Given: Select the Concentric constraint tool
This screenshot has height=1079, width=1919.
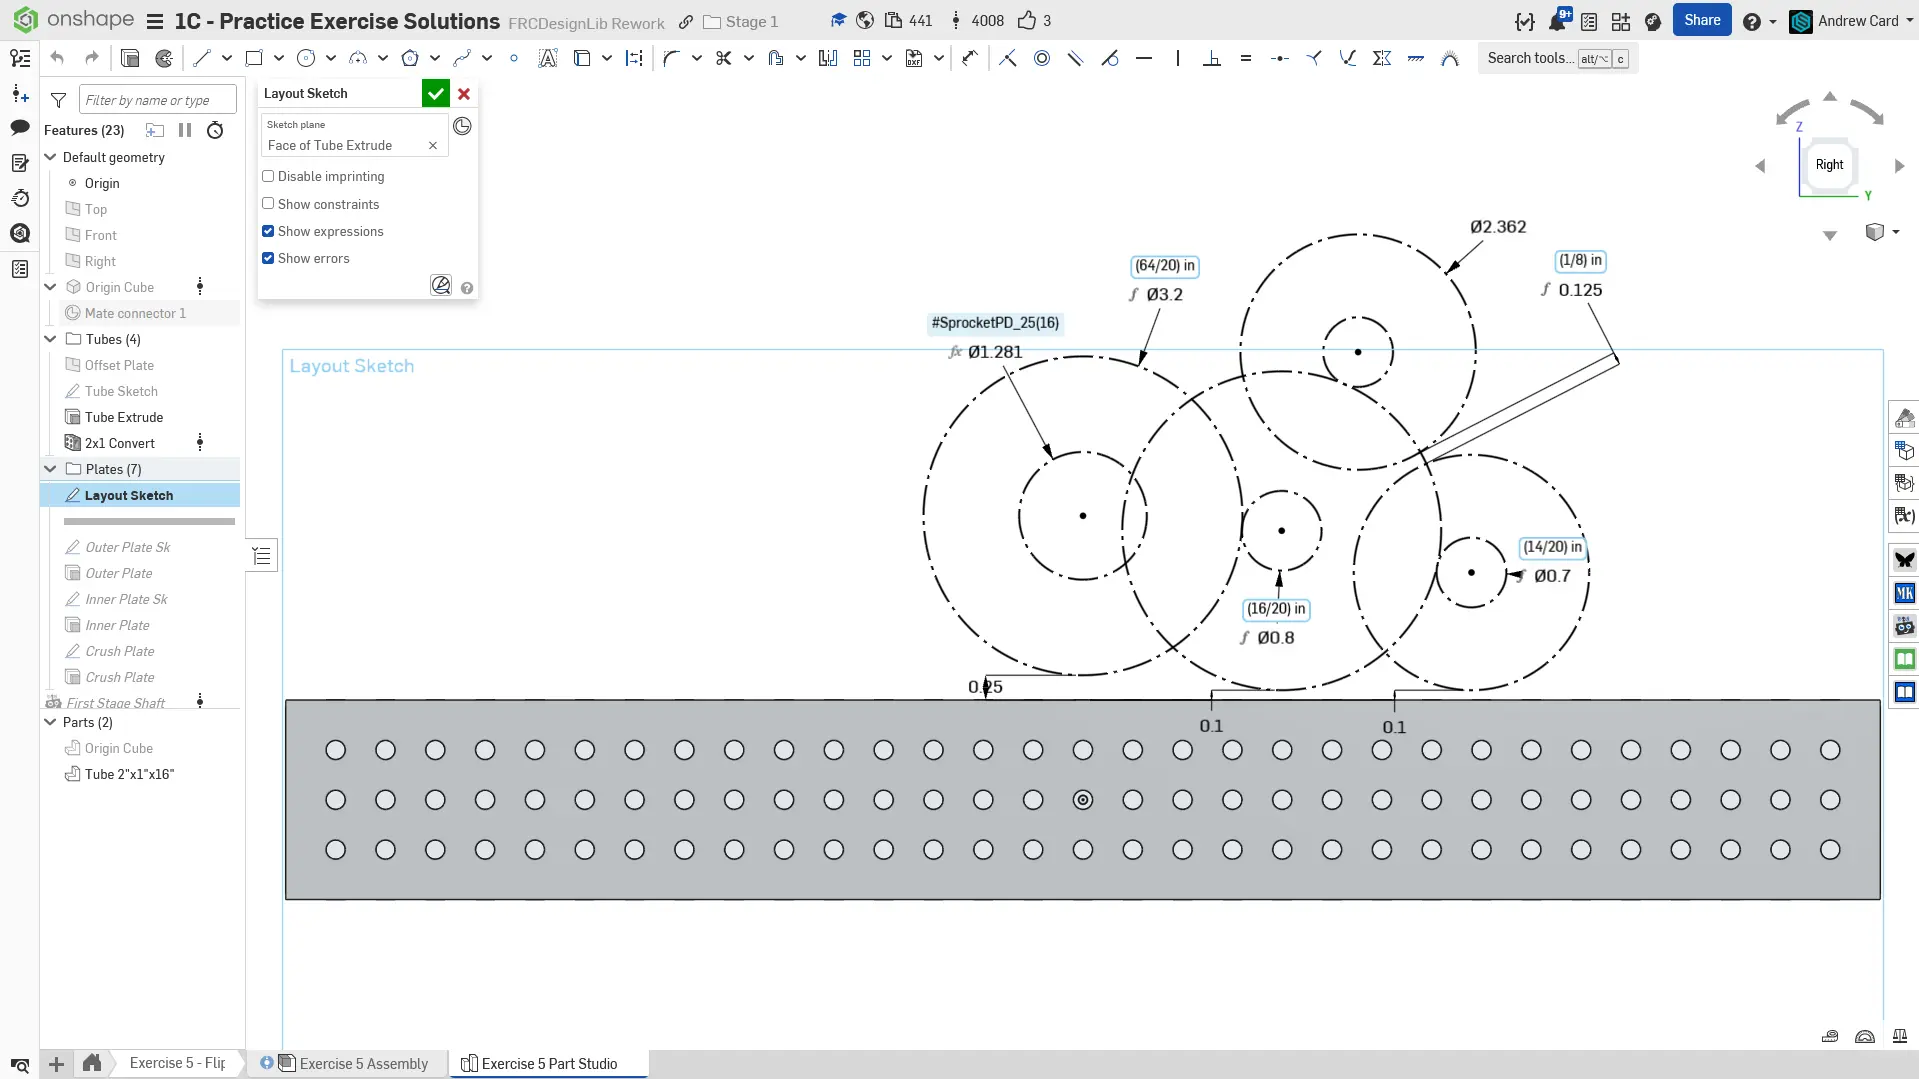Looking at the screenshot, I should 1042,58.
